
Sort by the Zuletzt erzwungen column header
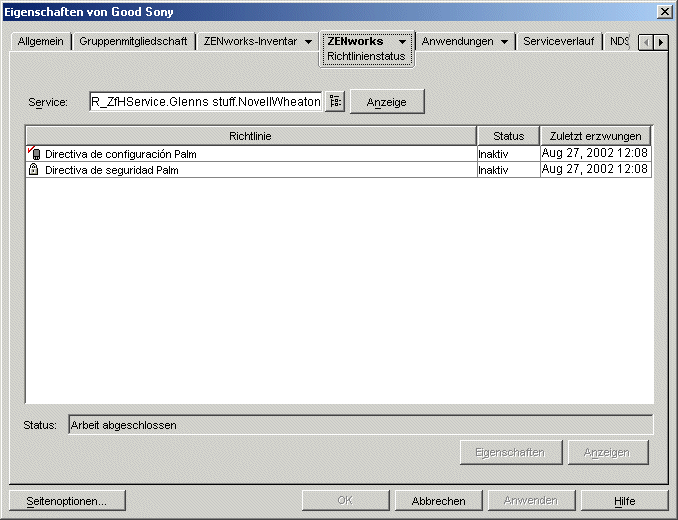[595, 136]
